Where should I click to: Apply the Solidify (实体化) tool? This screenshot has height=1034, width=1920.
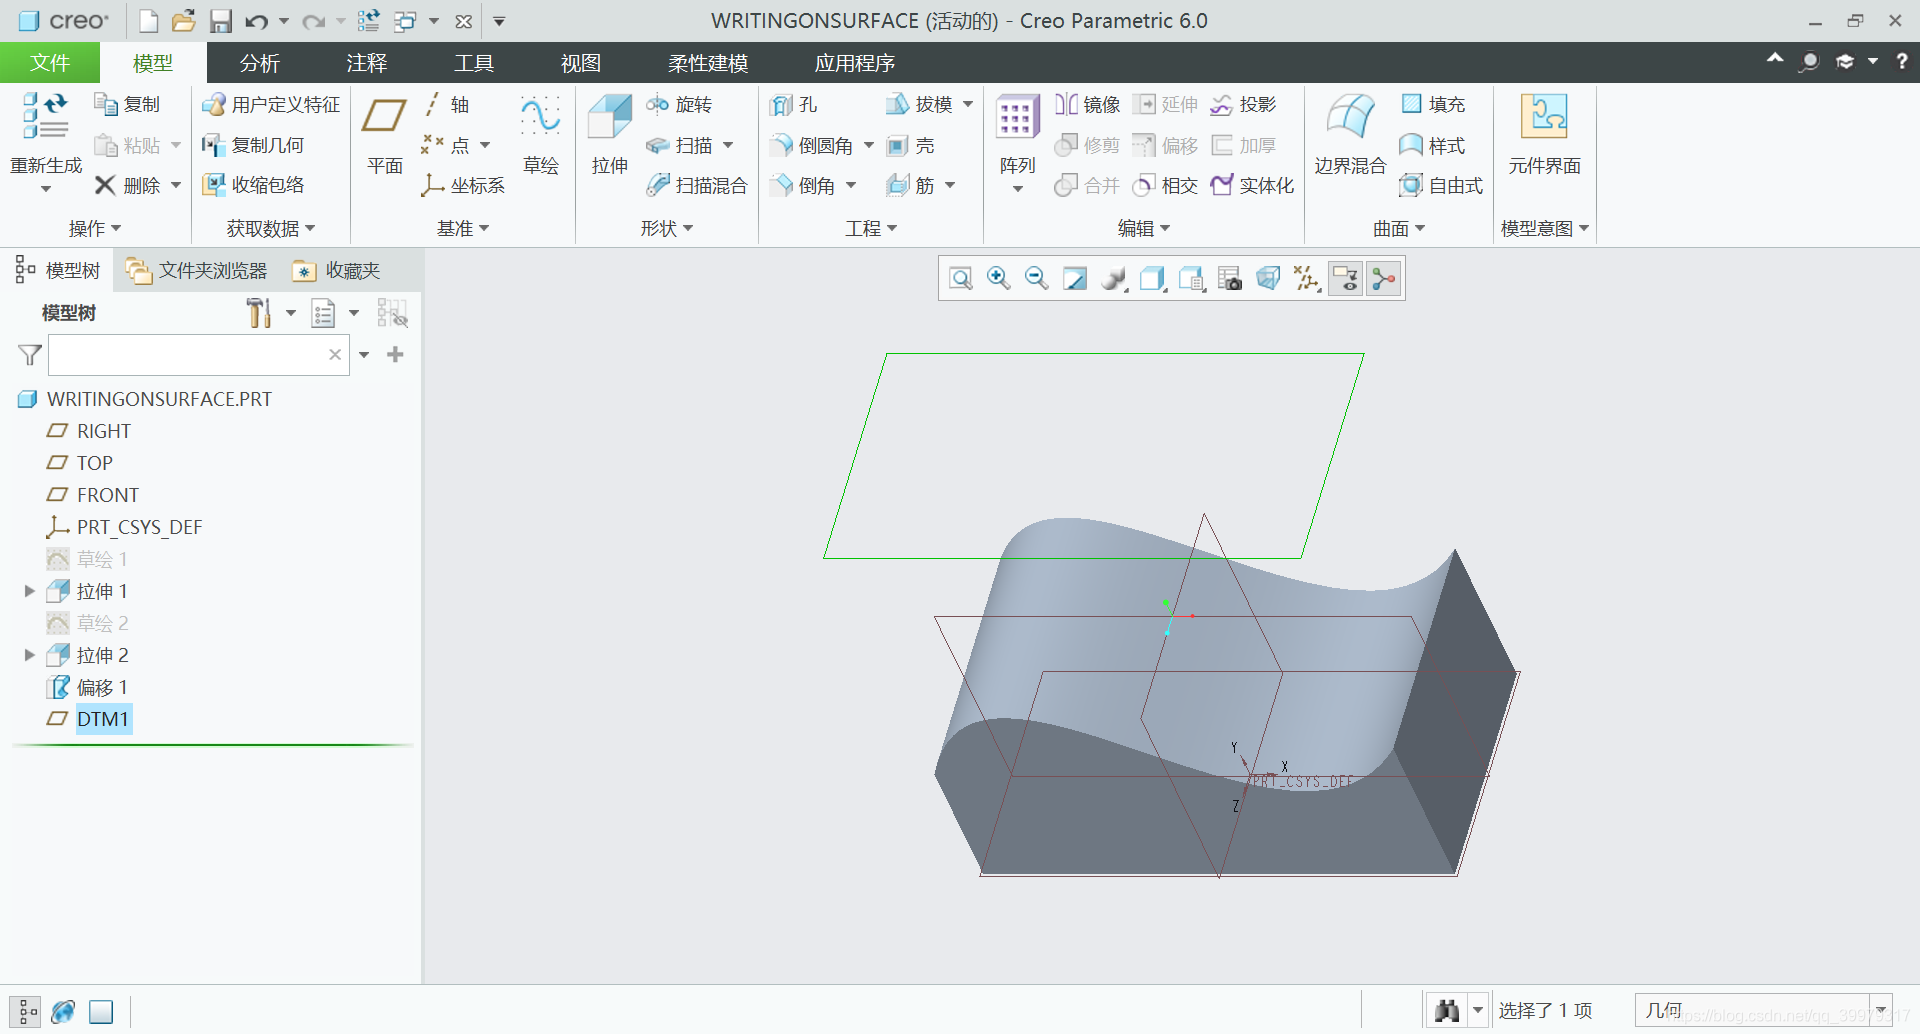pos(1252,185)
